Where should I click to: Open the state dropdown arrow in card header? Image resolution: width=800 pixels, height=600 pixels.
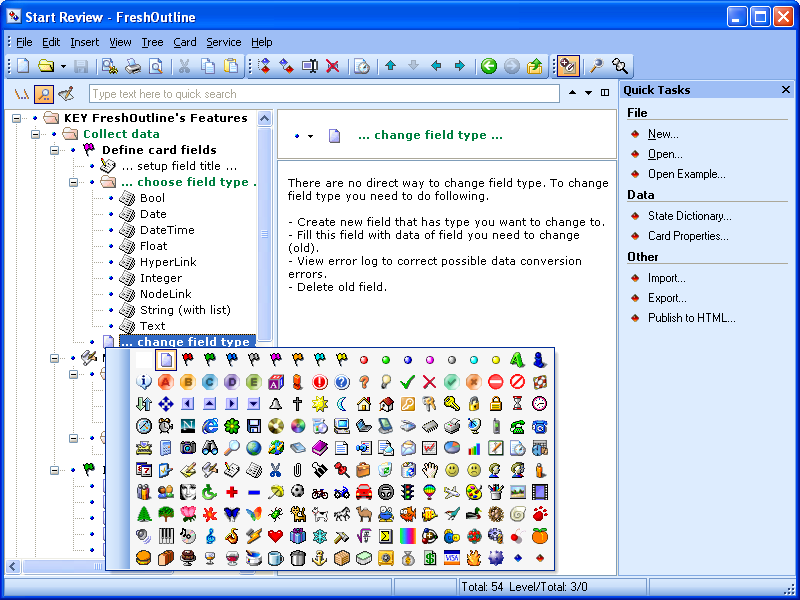click(x=310, y=136)
